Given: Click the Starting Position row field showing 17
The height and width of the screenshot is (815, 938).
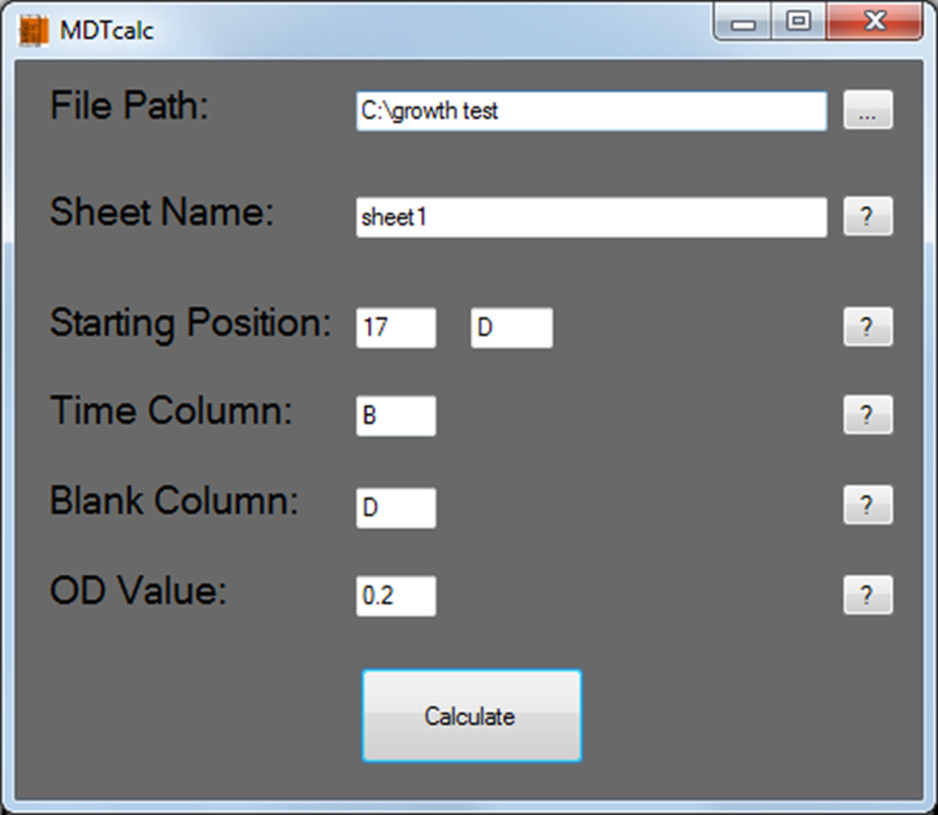Looking at the screenshot, I should click(x=396, y=328).
